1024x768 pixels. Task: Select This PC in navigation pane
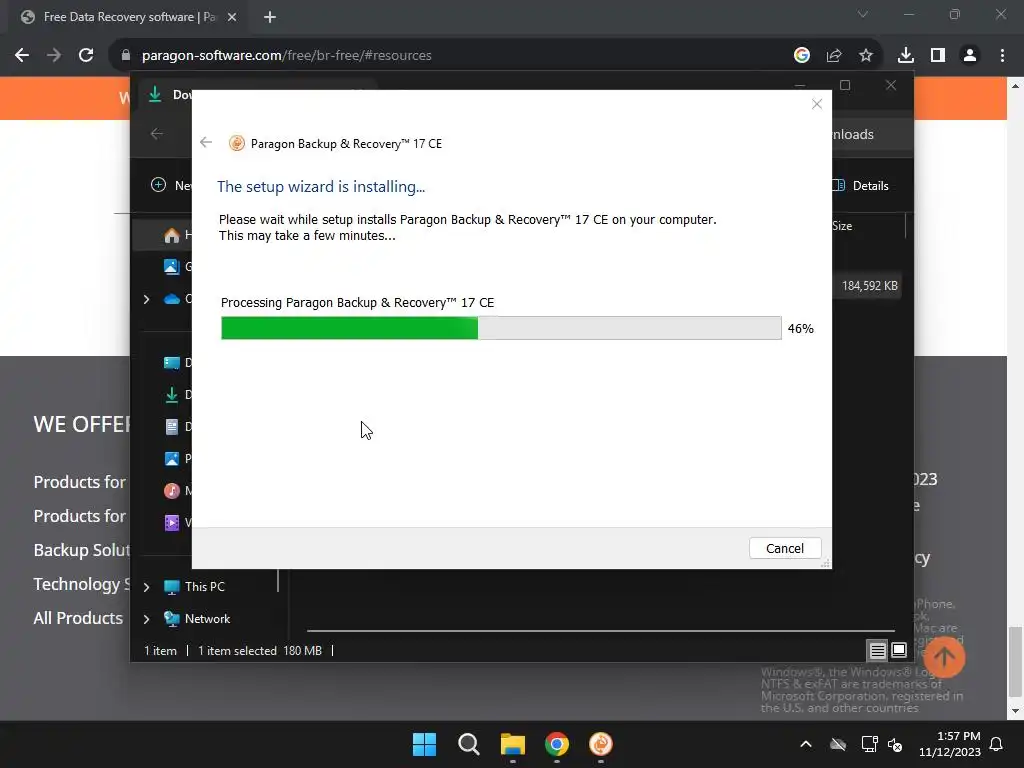click(x=204, y=586)
